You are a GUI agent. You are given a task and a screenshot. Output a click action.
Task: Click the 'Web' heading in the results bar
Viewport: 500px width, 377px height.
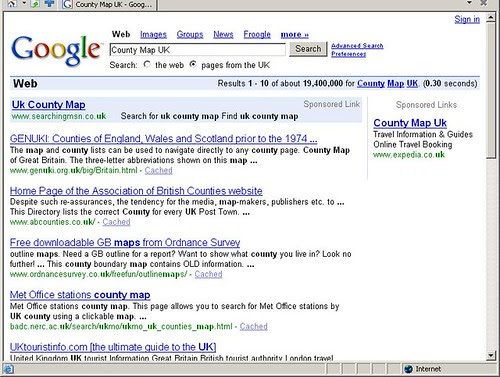pos(25,83)
